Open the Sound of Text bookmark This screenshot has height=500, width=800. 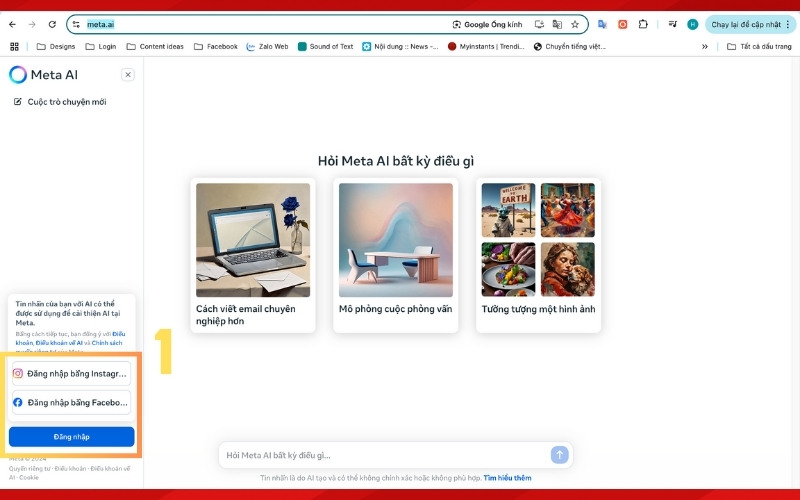(x=326, y=46)
